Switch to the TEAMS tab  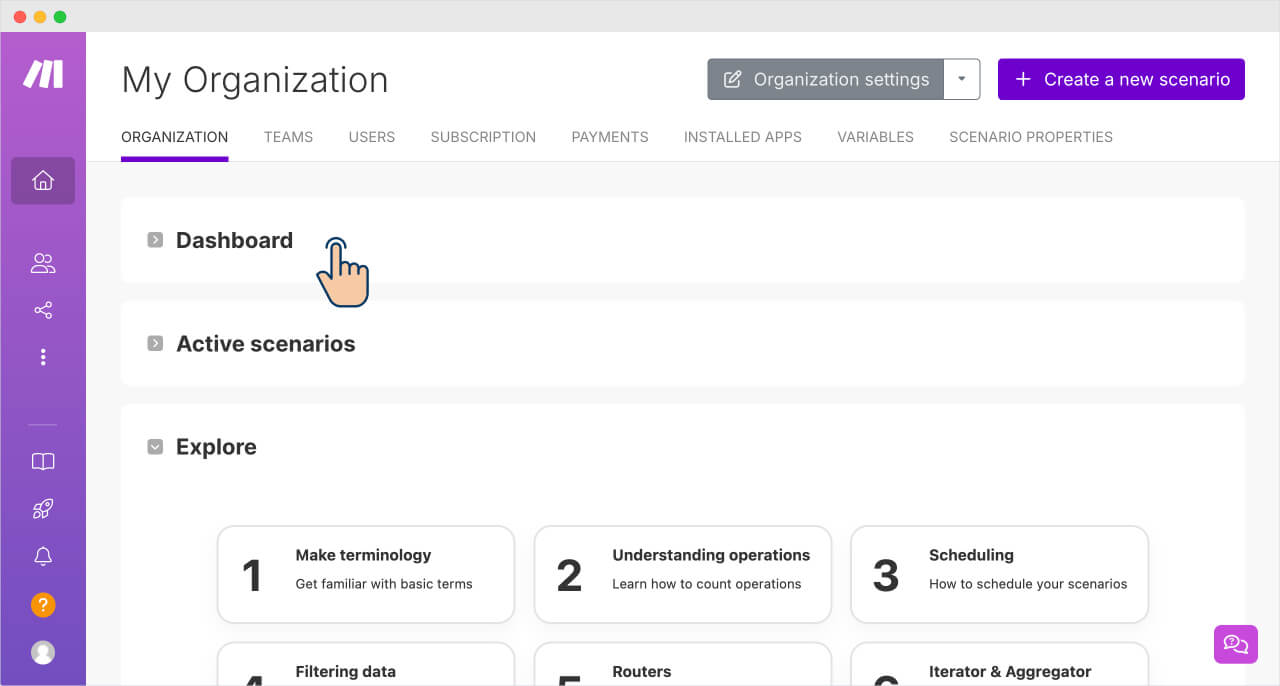click(288, 137)
